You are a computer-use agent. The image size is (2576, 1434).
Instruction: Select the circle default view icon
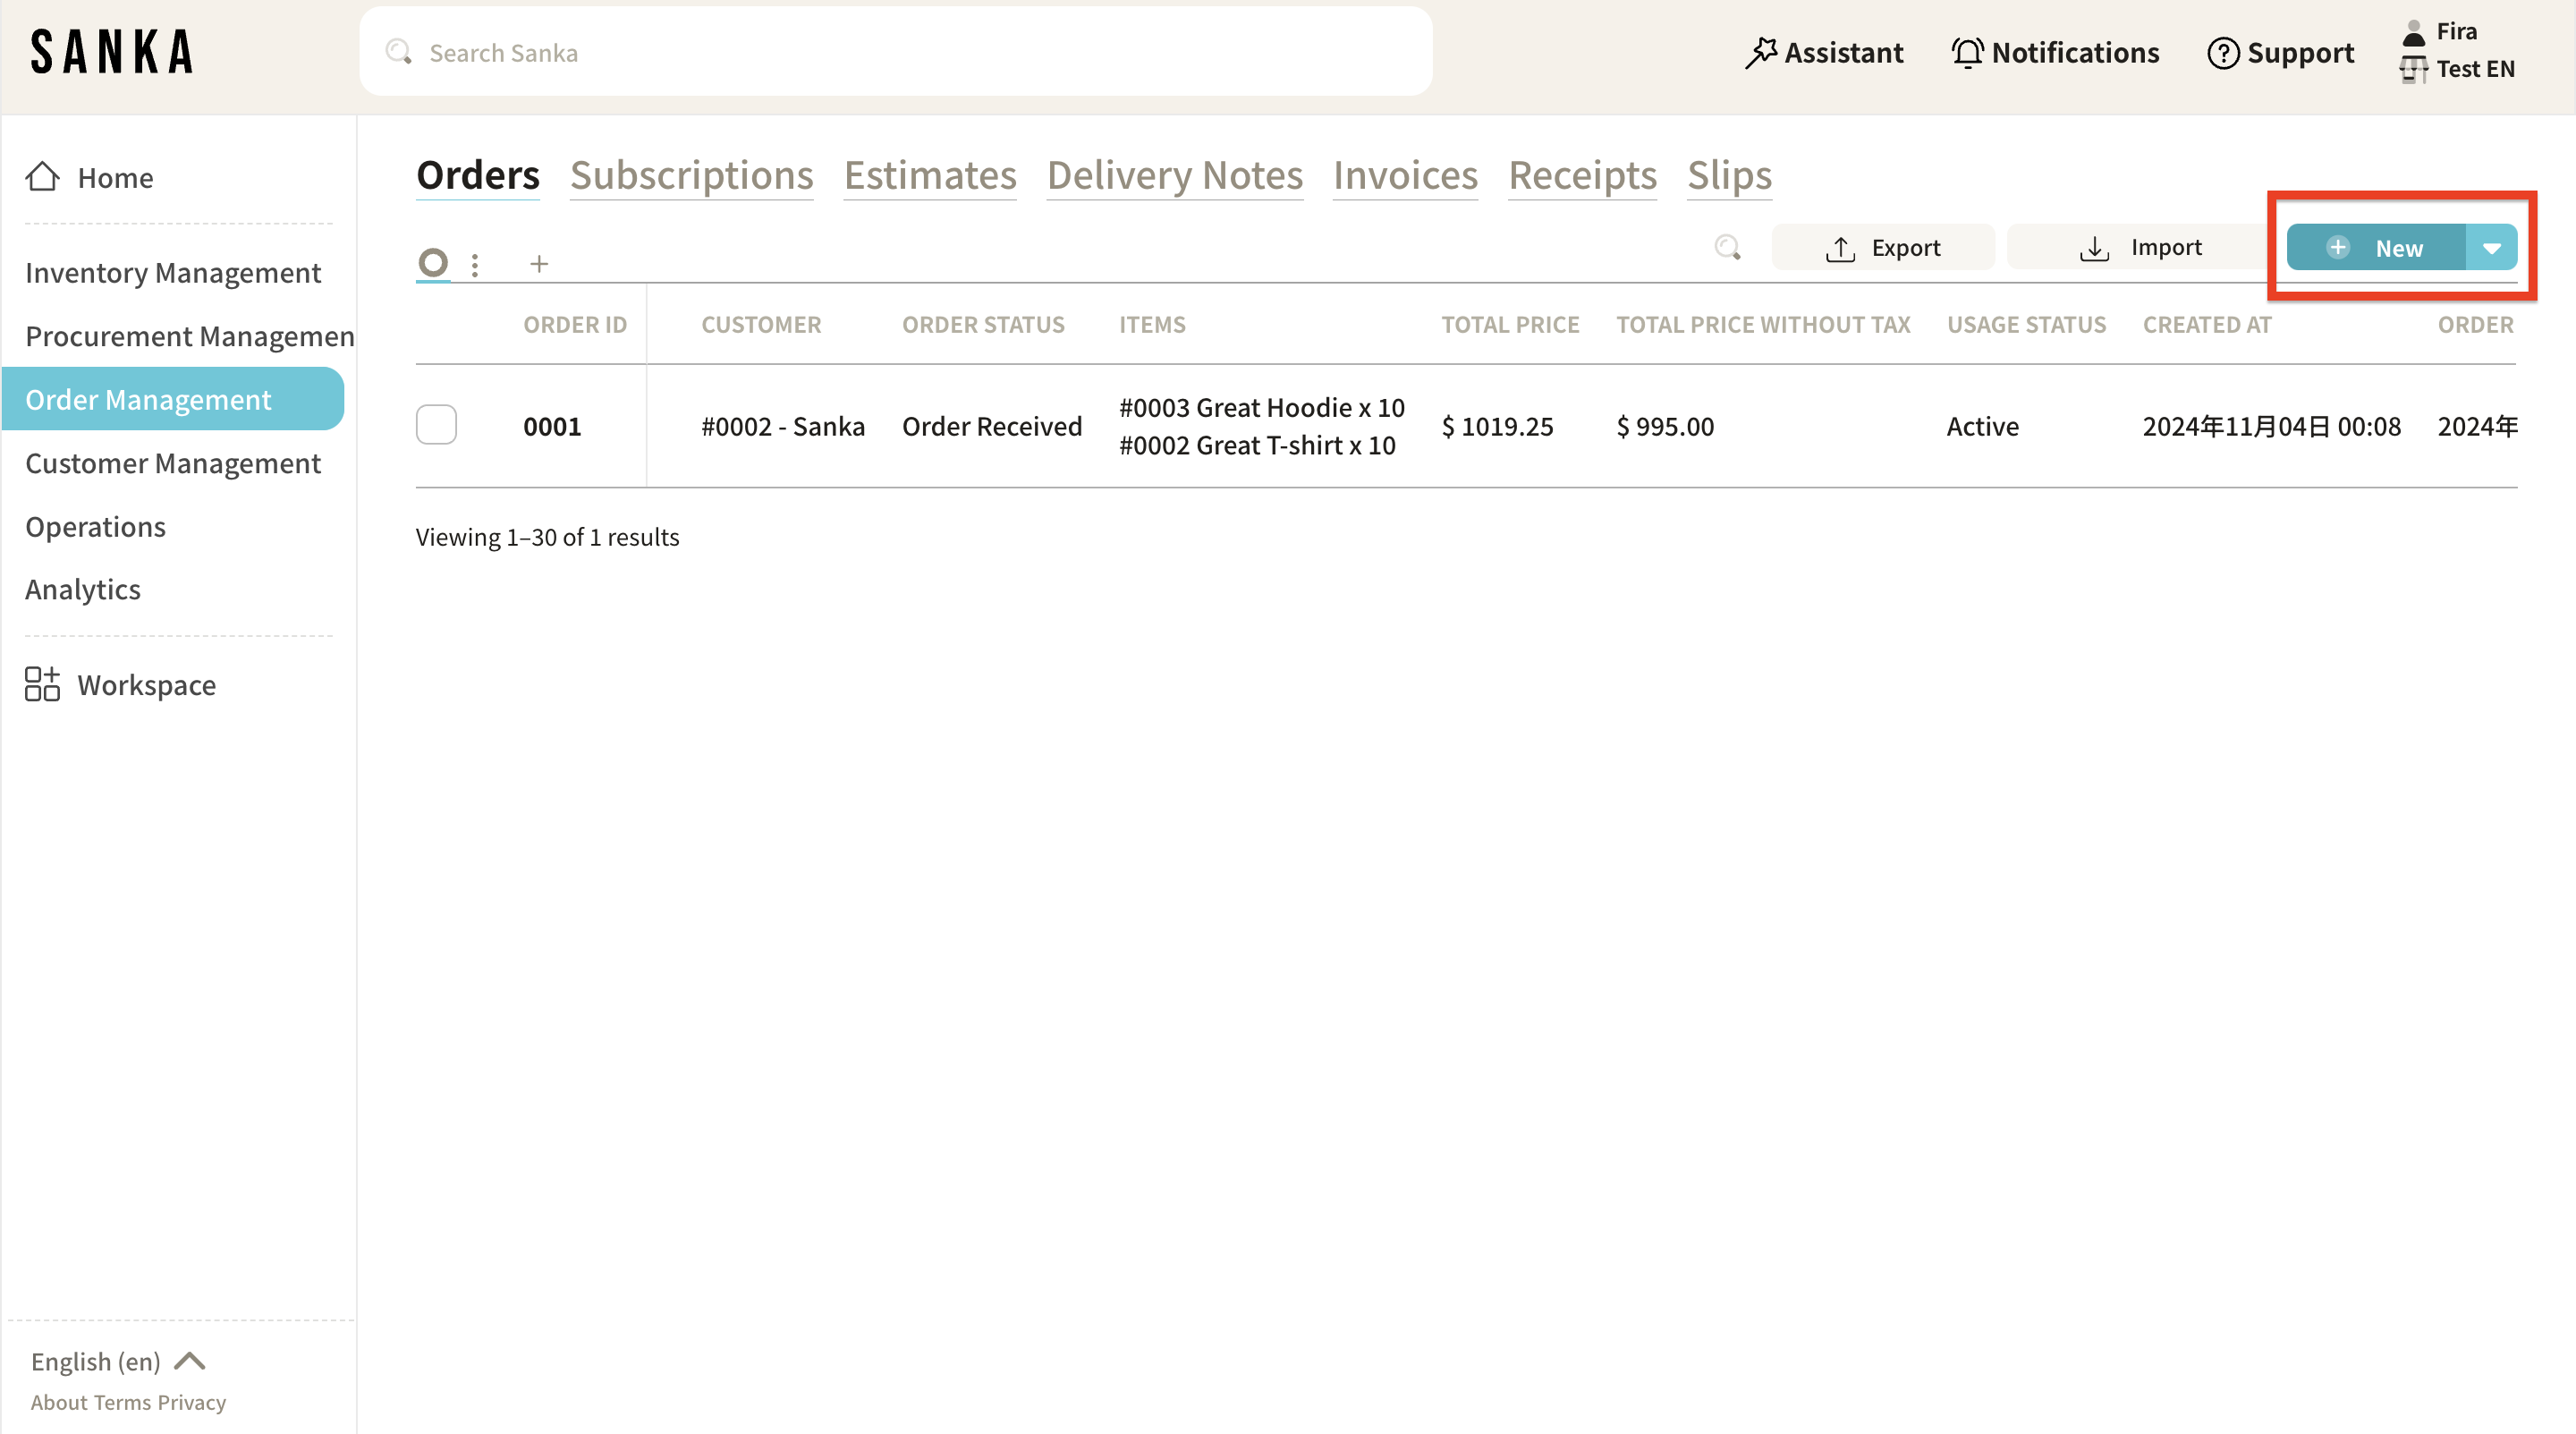433,263
